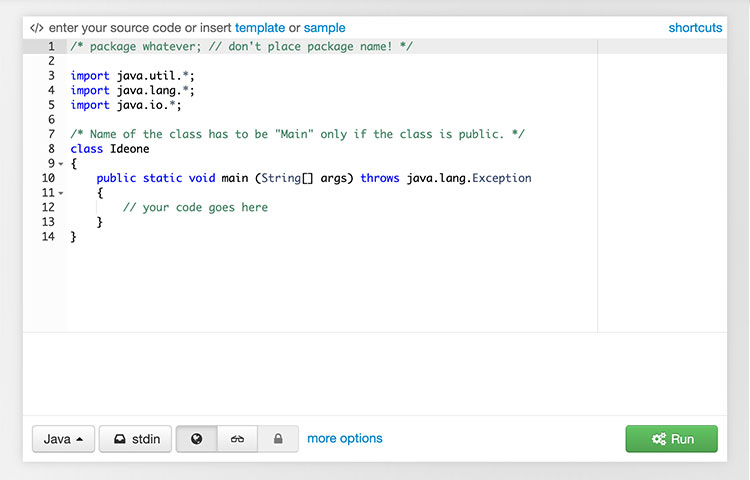Open the stdin input panel
The height and width of the screenshot is (480, 750).
click(x=135, y=438)
